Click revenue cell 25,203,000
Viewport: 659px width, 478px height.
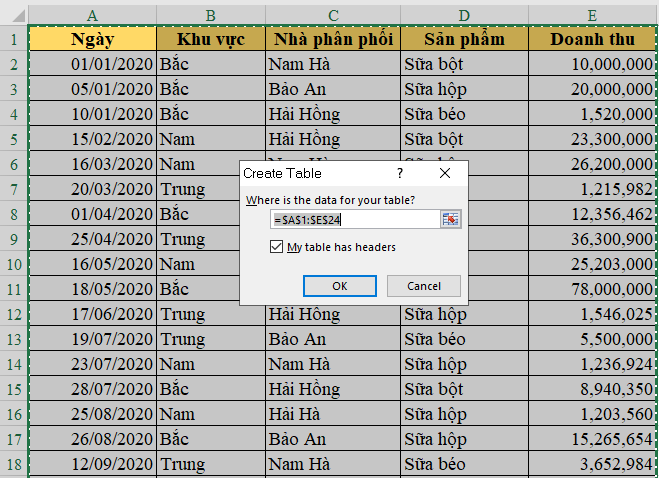593,264
